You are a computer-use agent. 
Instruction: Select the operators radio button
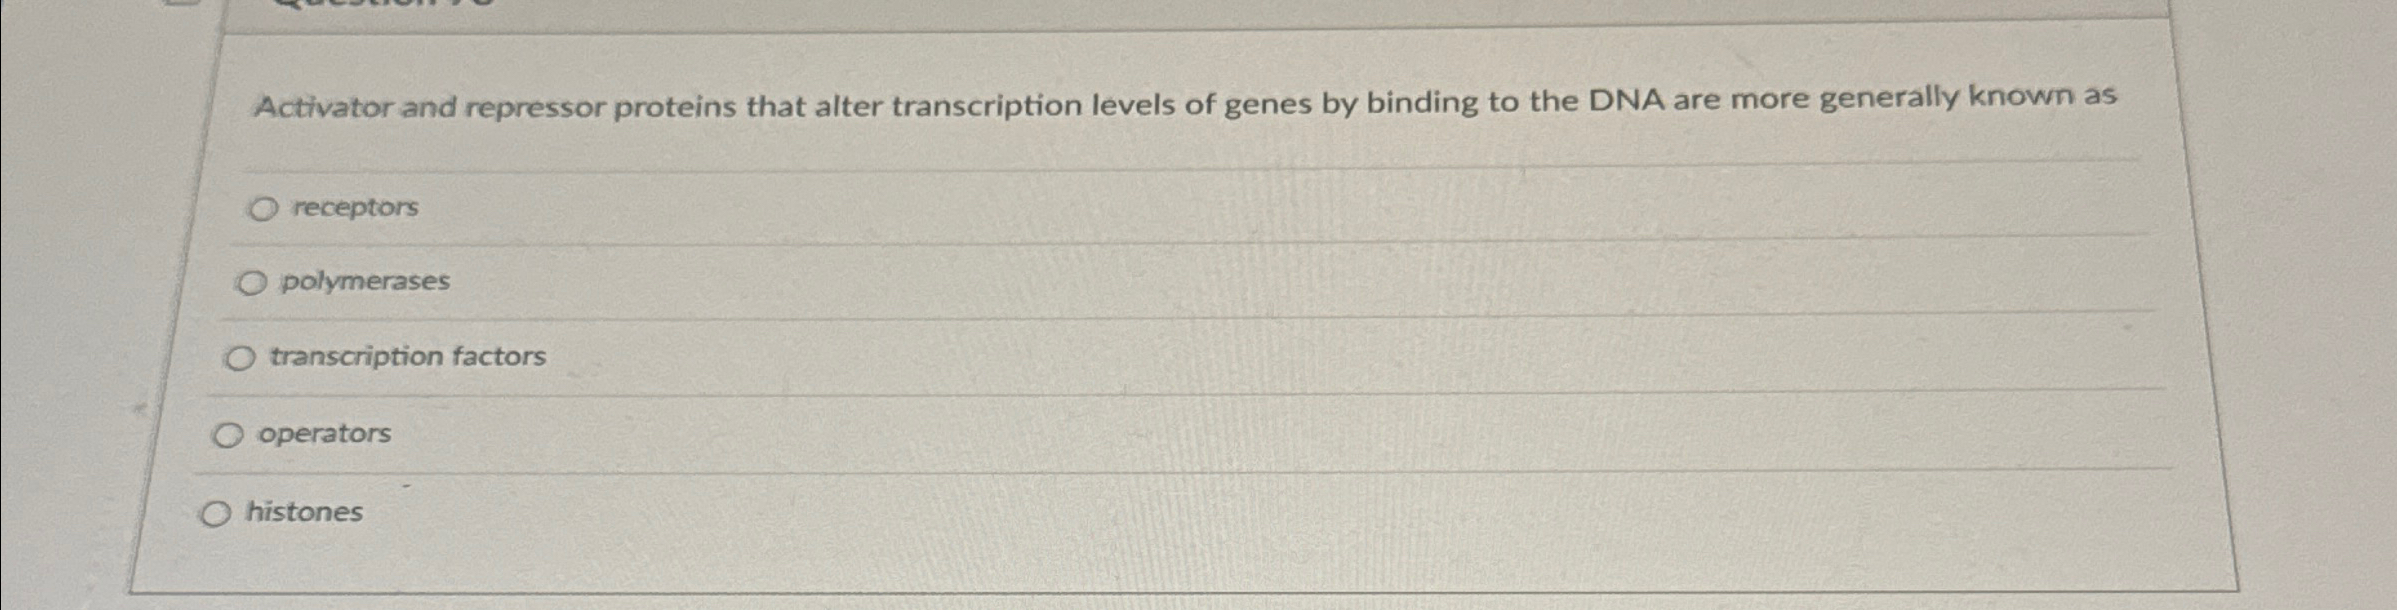pyautogui.click(x=230, y=435)
